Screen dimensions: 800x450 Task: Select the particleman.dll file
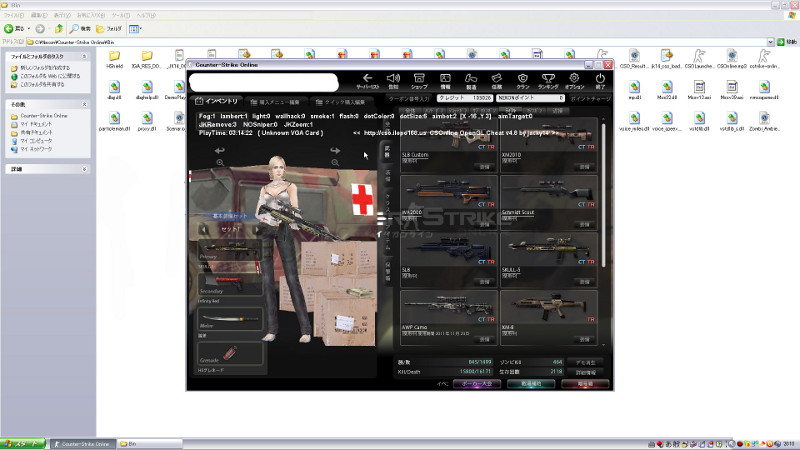[x=114, y=122]
